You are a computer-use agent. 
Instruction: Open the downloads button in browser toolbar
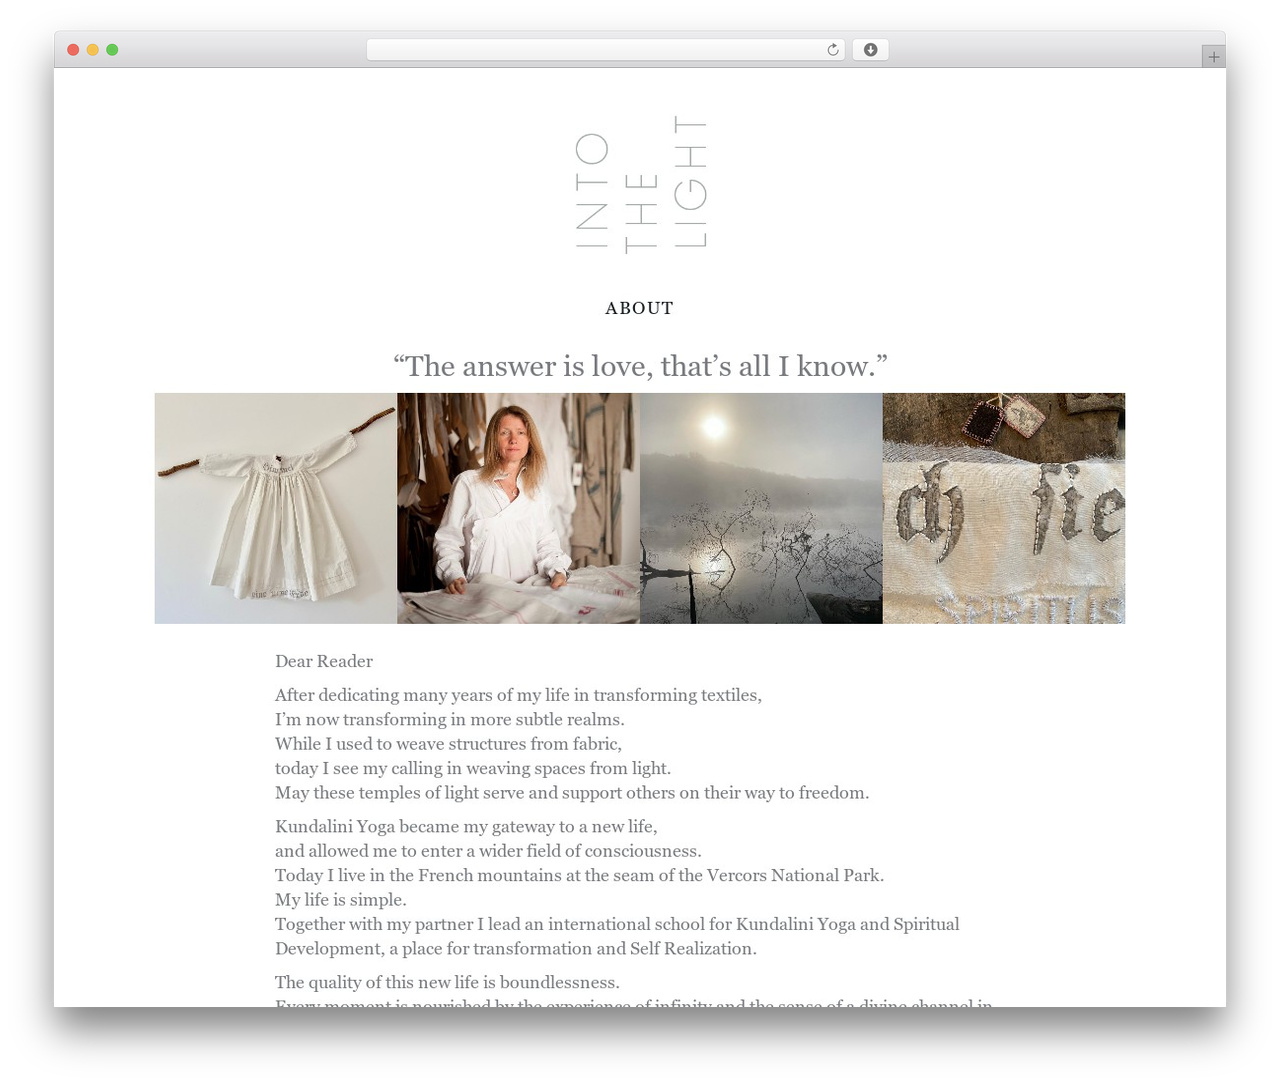click(x=870, y=50)
